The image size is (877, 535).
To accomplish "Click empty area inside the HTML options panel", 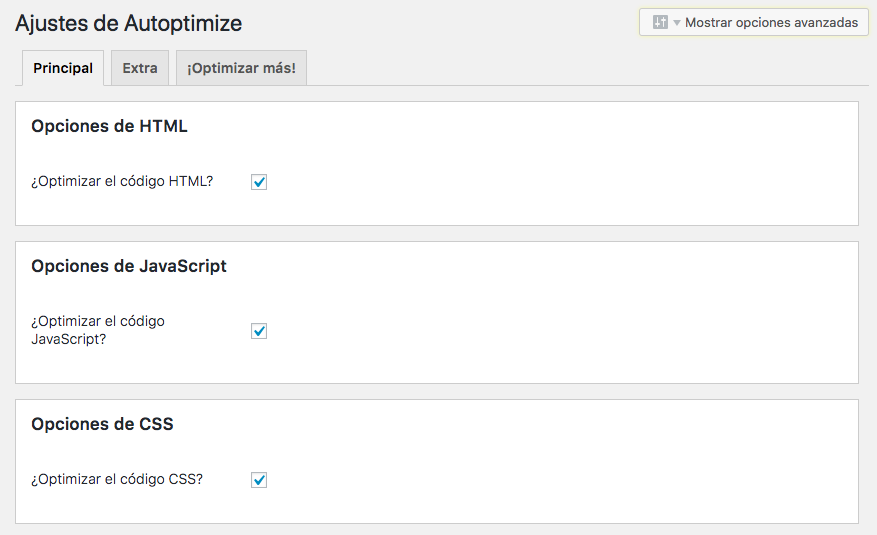I will coord(559,168).
